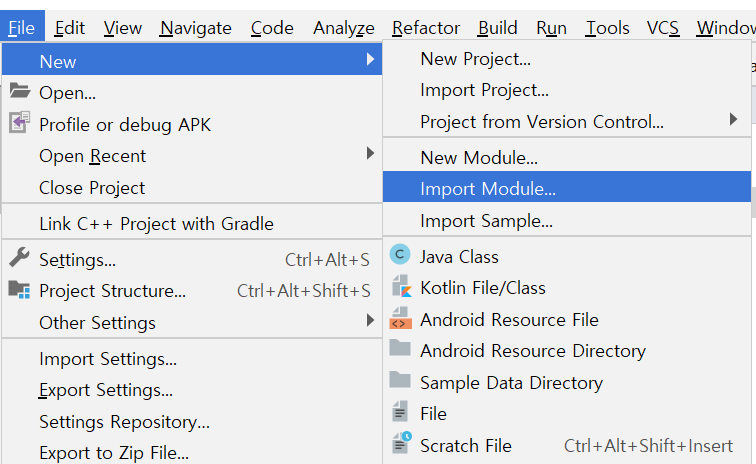Select Close Project
The width and height of the screenshot is (756, 464).
click(192, 186)
